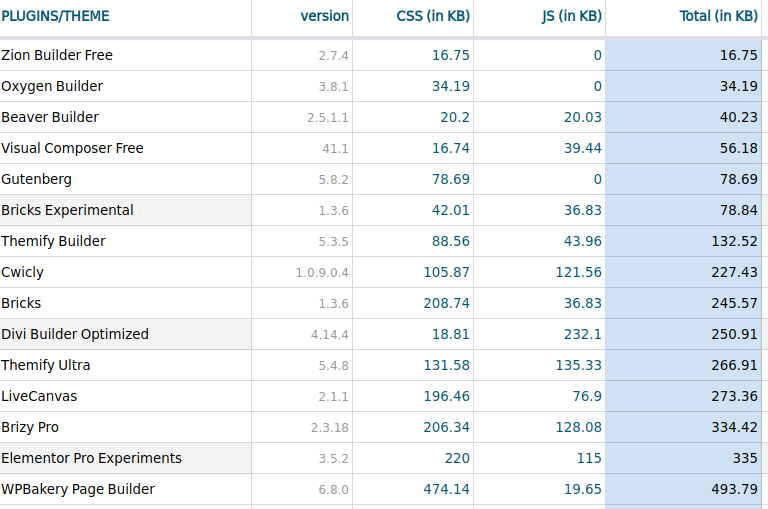Select the Cwicly name cell
768x509 pixels.
23,272
